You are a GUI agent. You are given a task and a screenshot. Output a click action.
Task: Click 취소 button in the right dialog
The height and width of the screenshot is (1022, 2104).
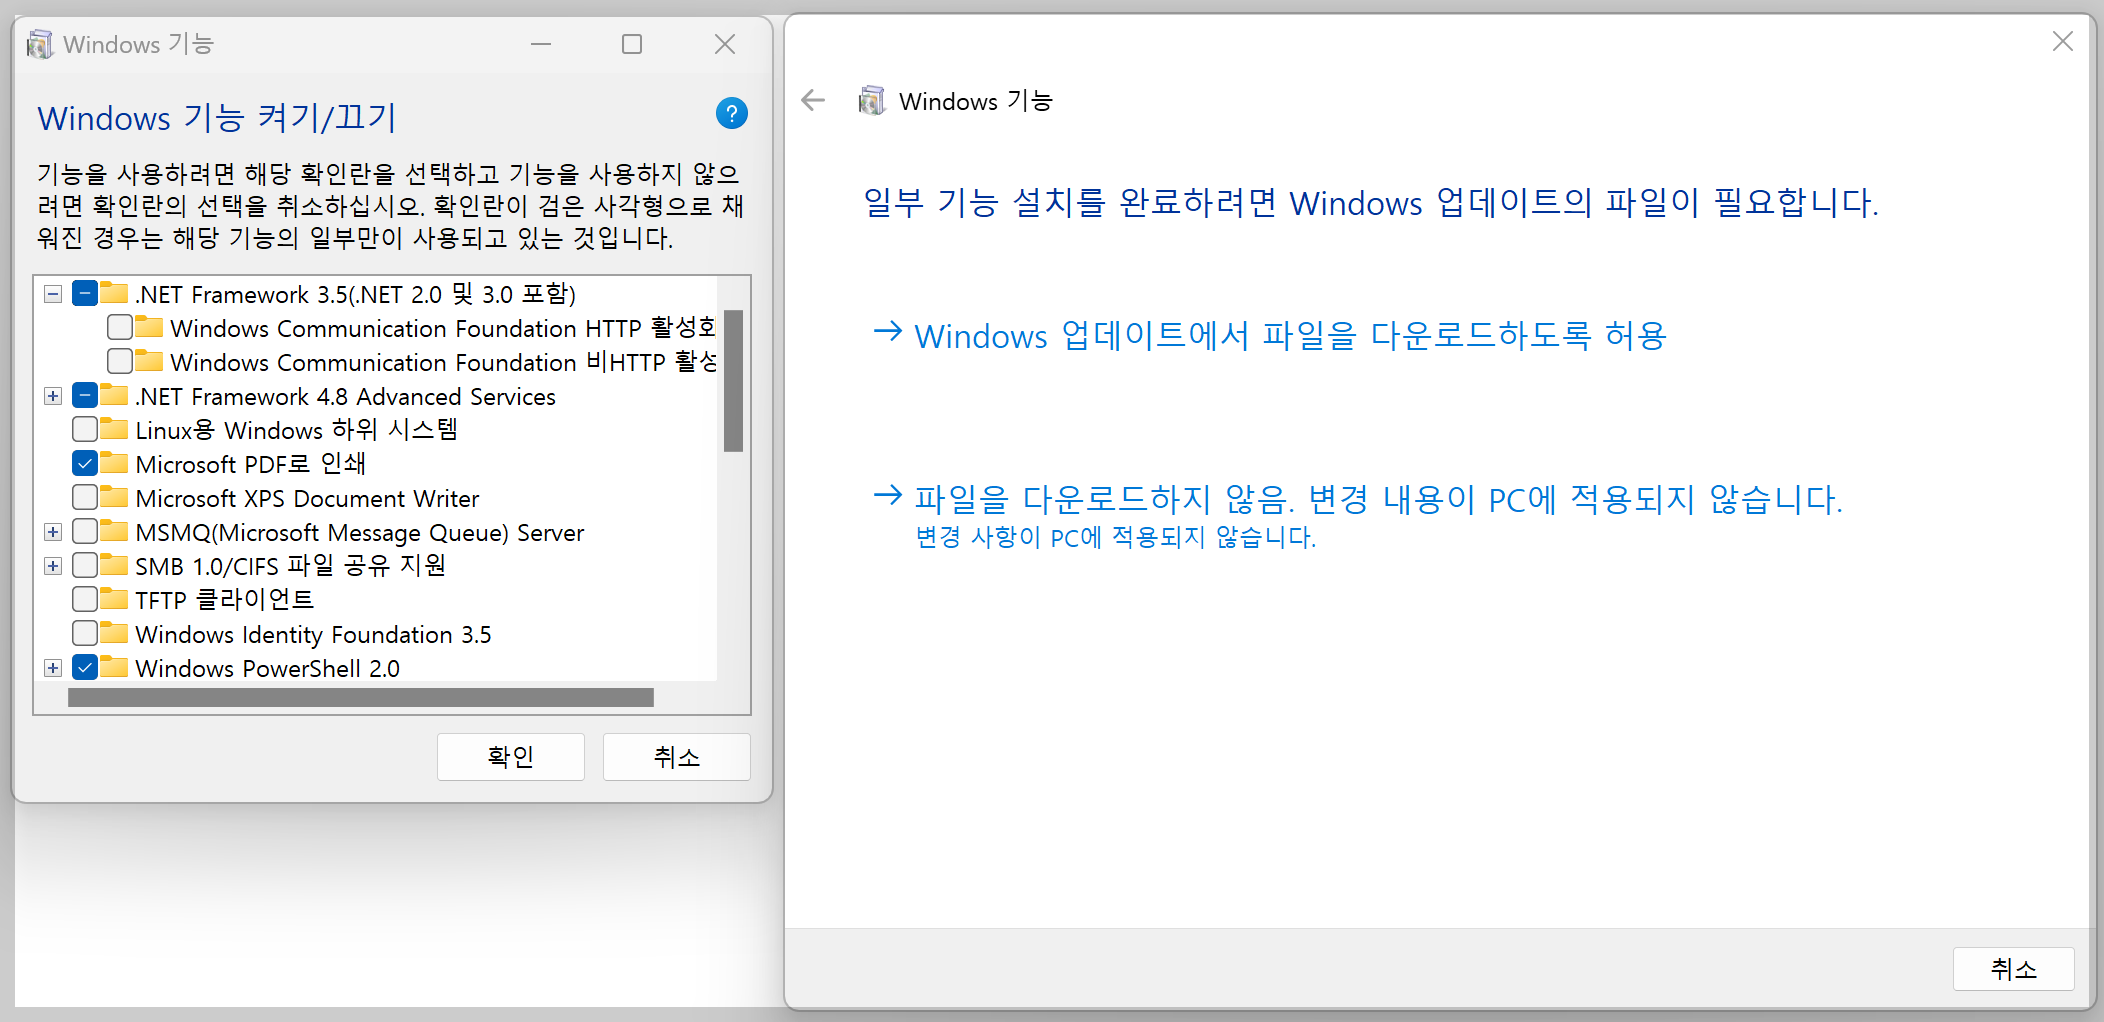2014,969
